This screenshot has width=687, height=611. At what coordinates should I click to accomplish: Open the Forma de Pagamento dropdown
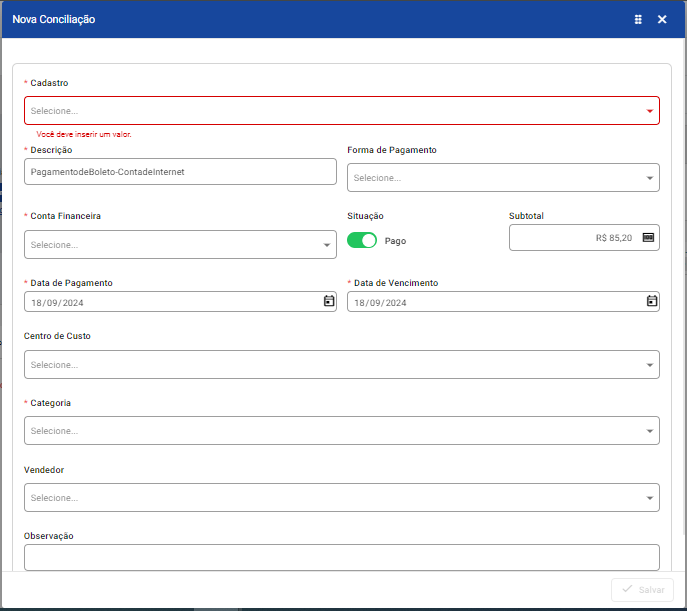(x=502, y=177)
